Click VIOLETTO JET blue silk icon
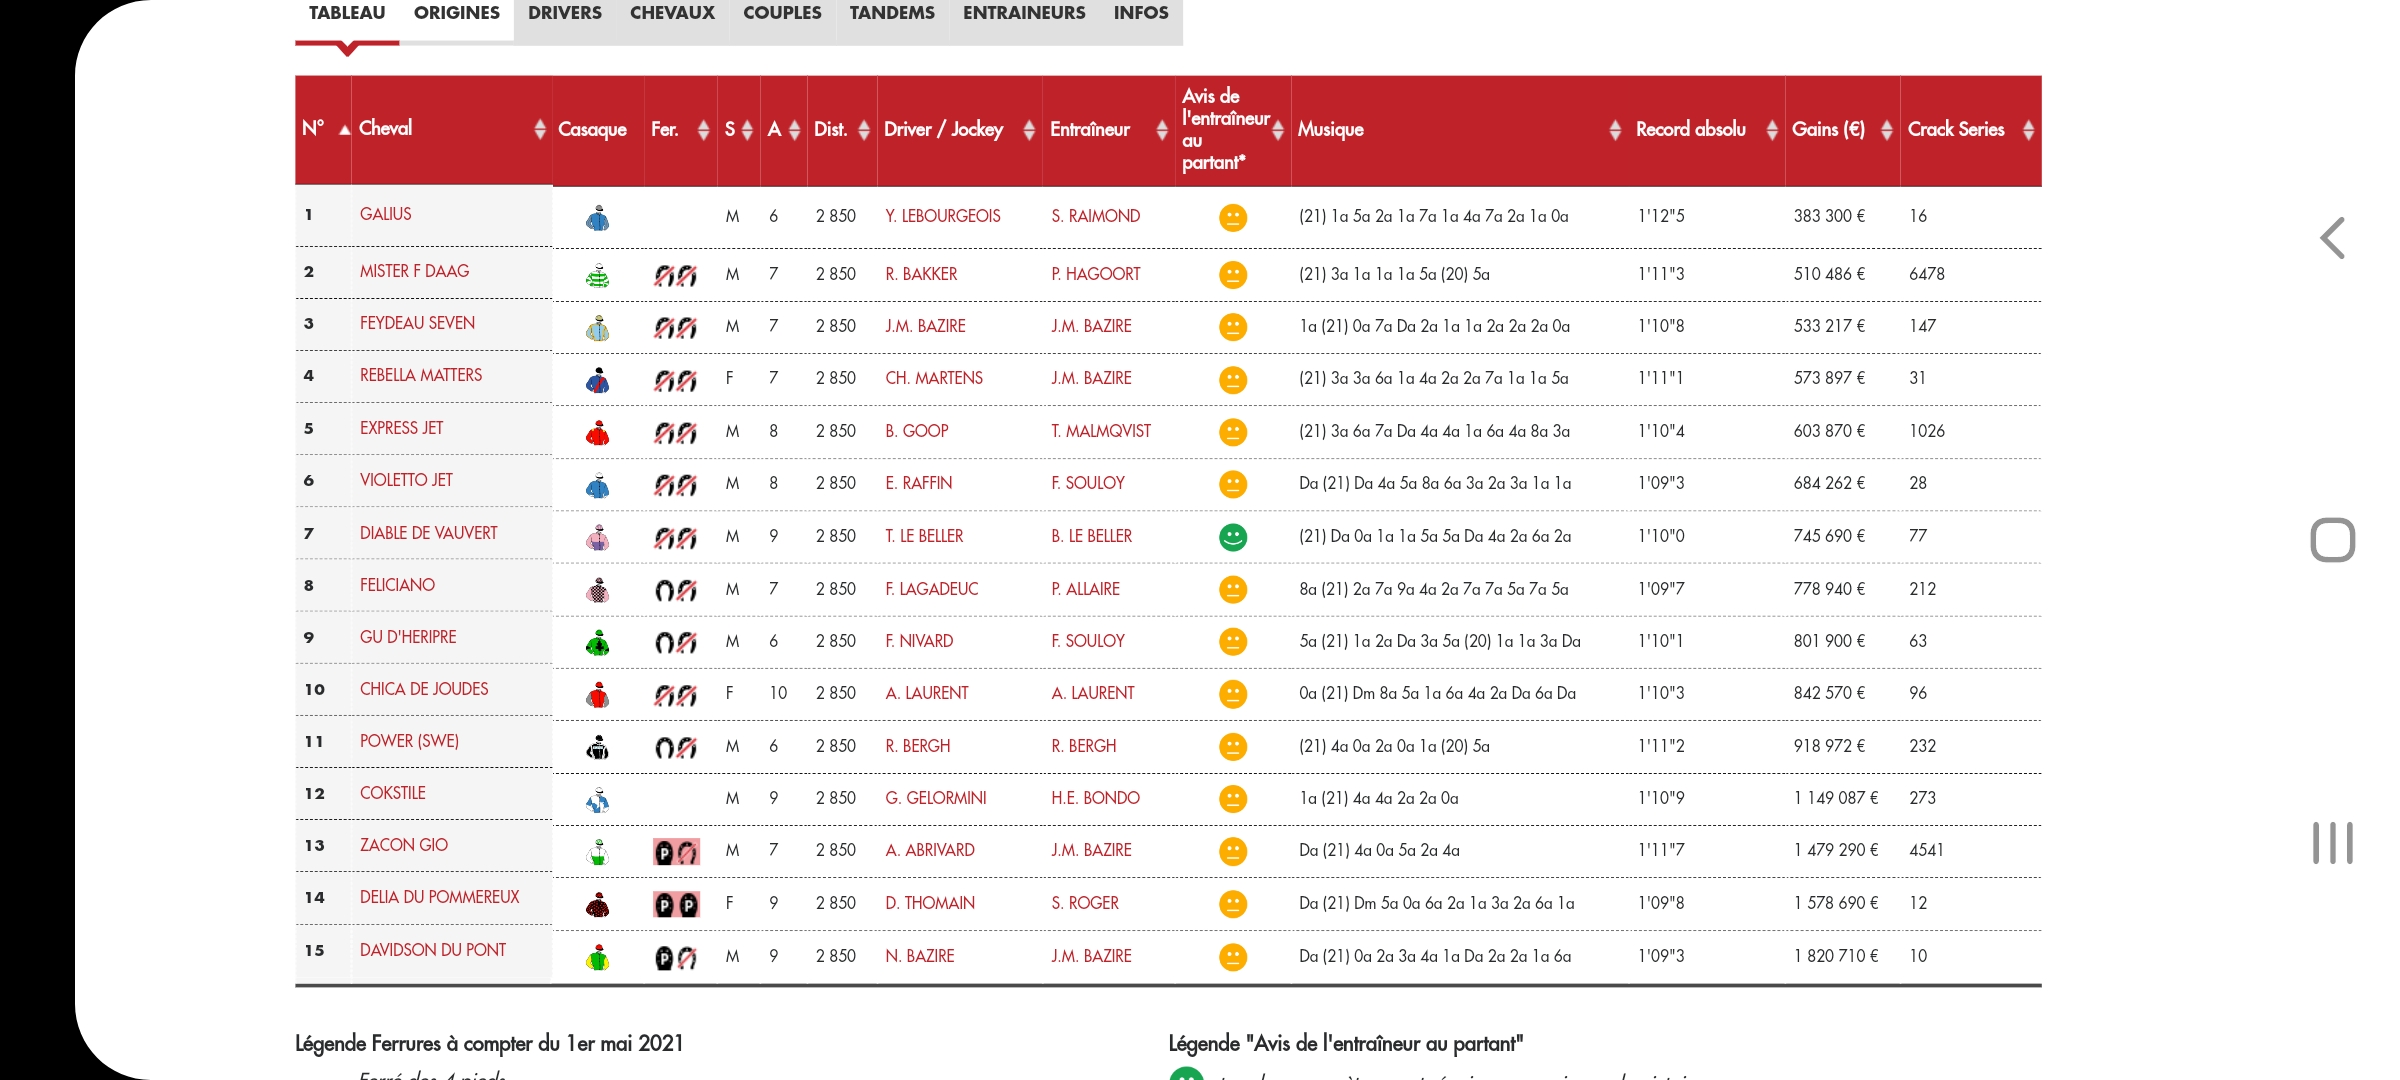The image size is (2400, 1080). click(x=598, y=486)
